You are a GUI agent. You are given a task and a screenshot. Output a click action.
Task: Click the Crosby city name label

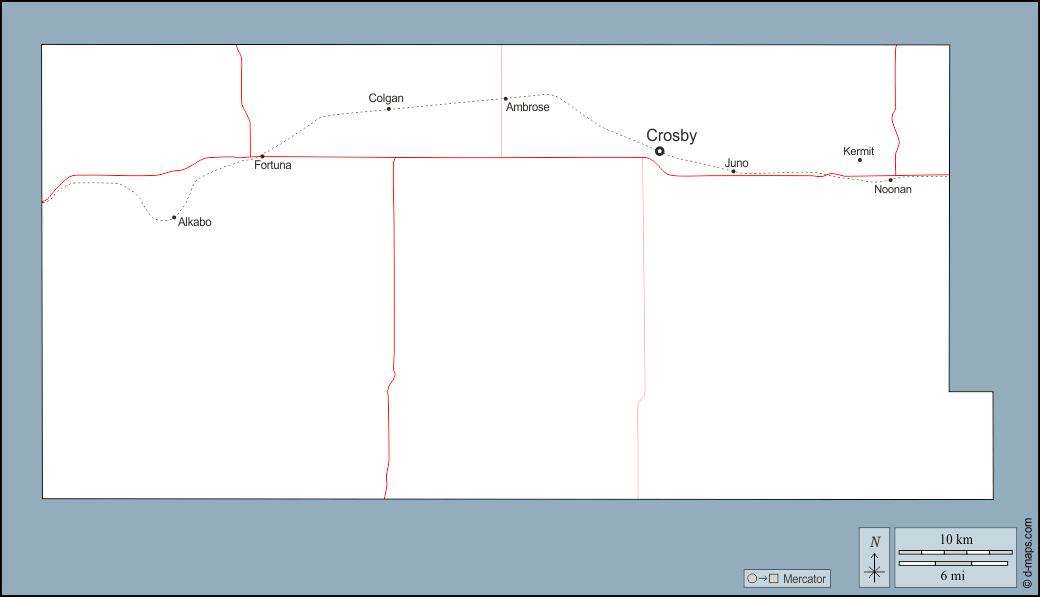coord(671,136)
